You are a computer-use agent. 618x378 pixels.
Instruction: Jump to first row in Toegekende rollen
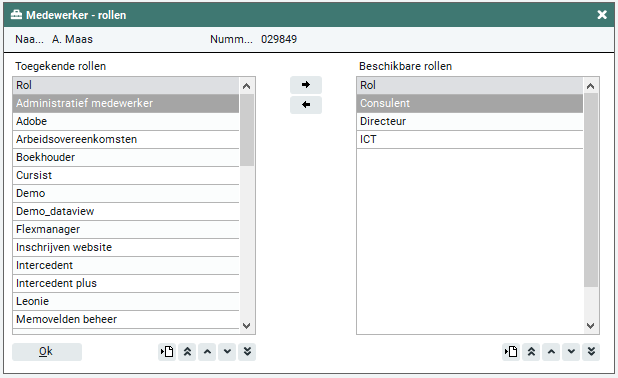coord(187,352)
